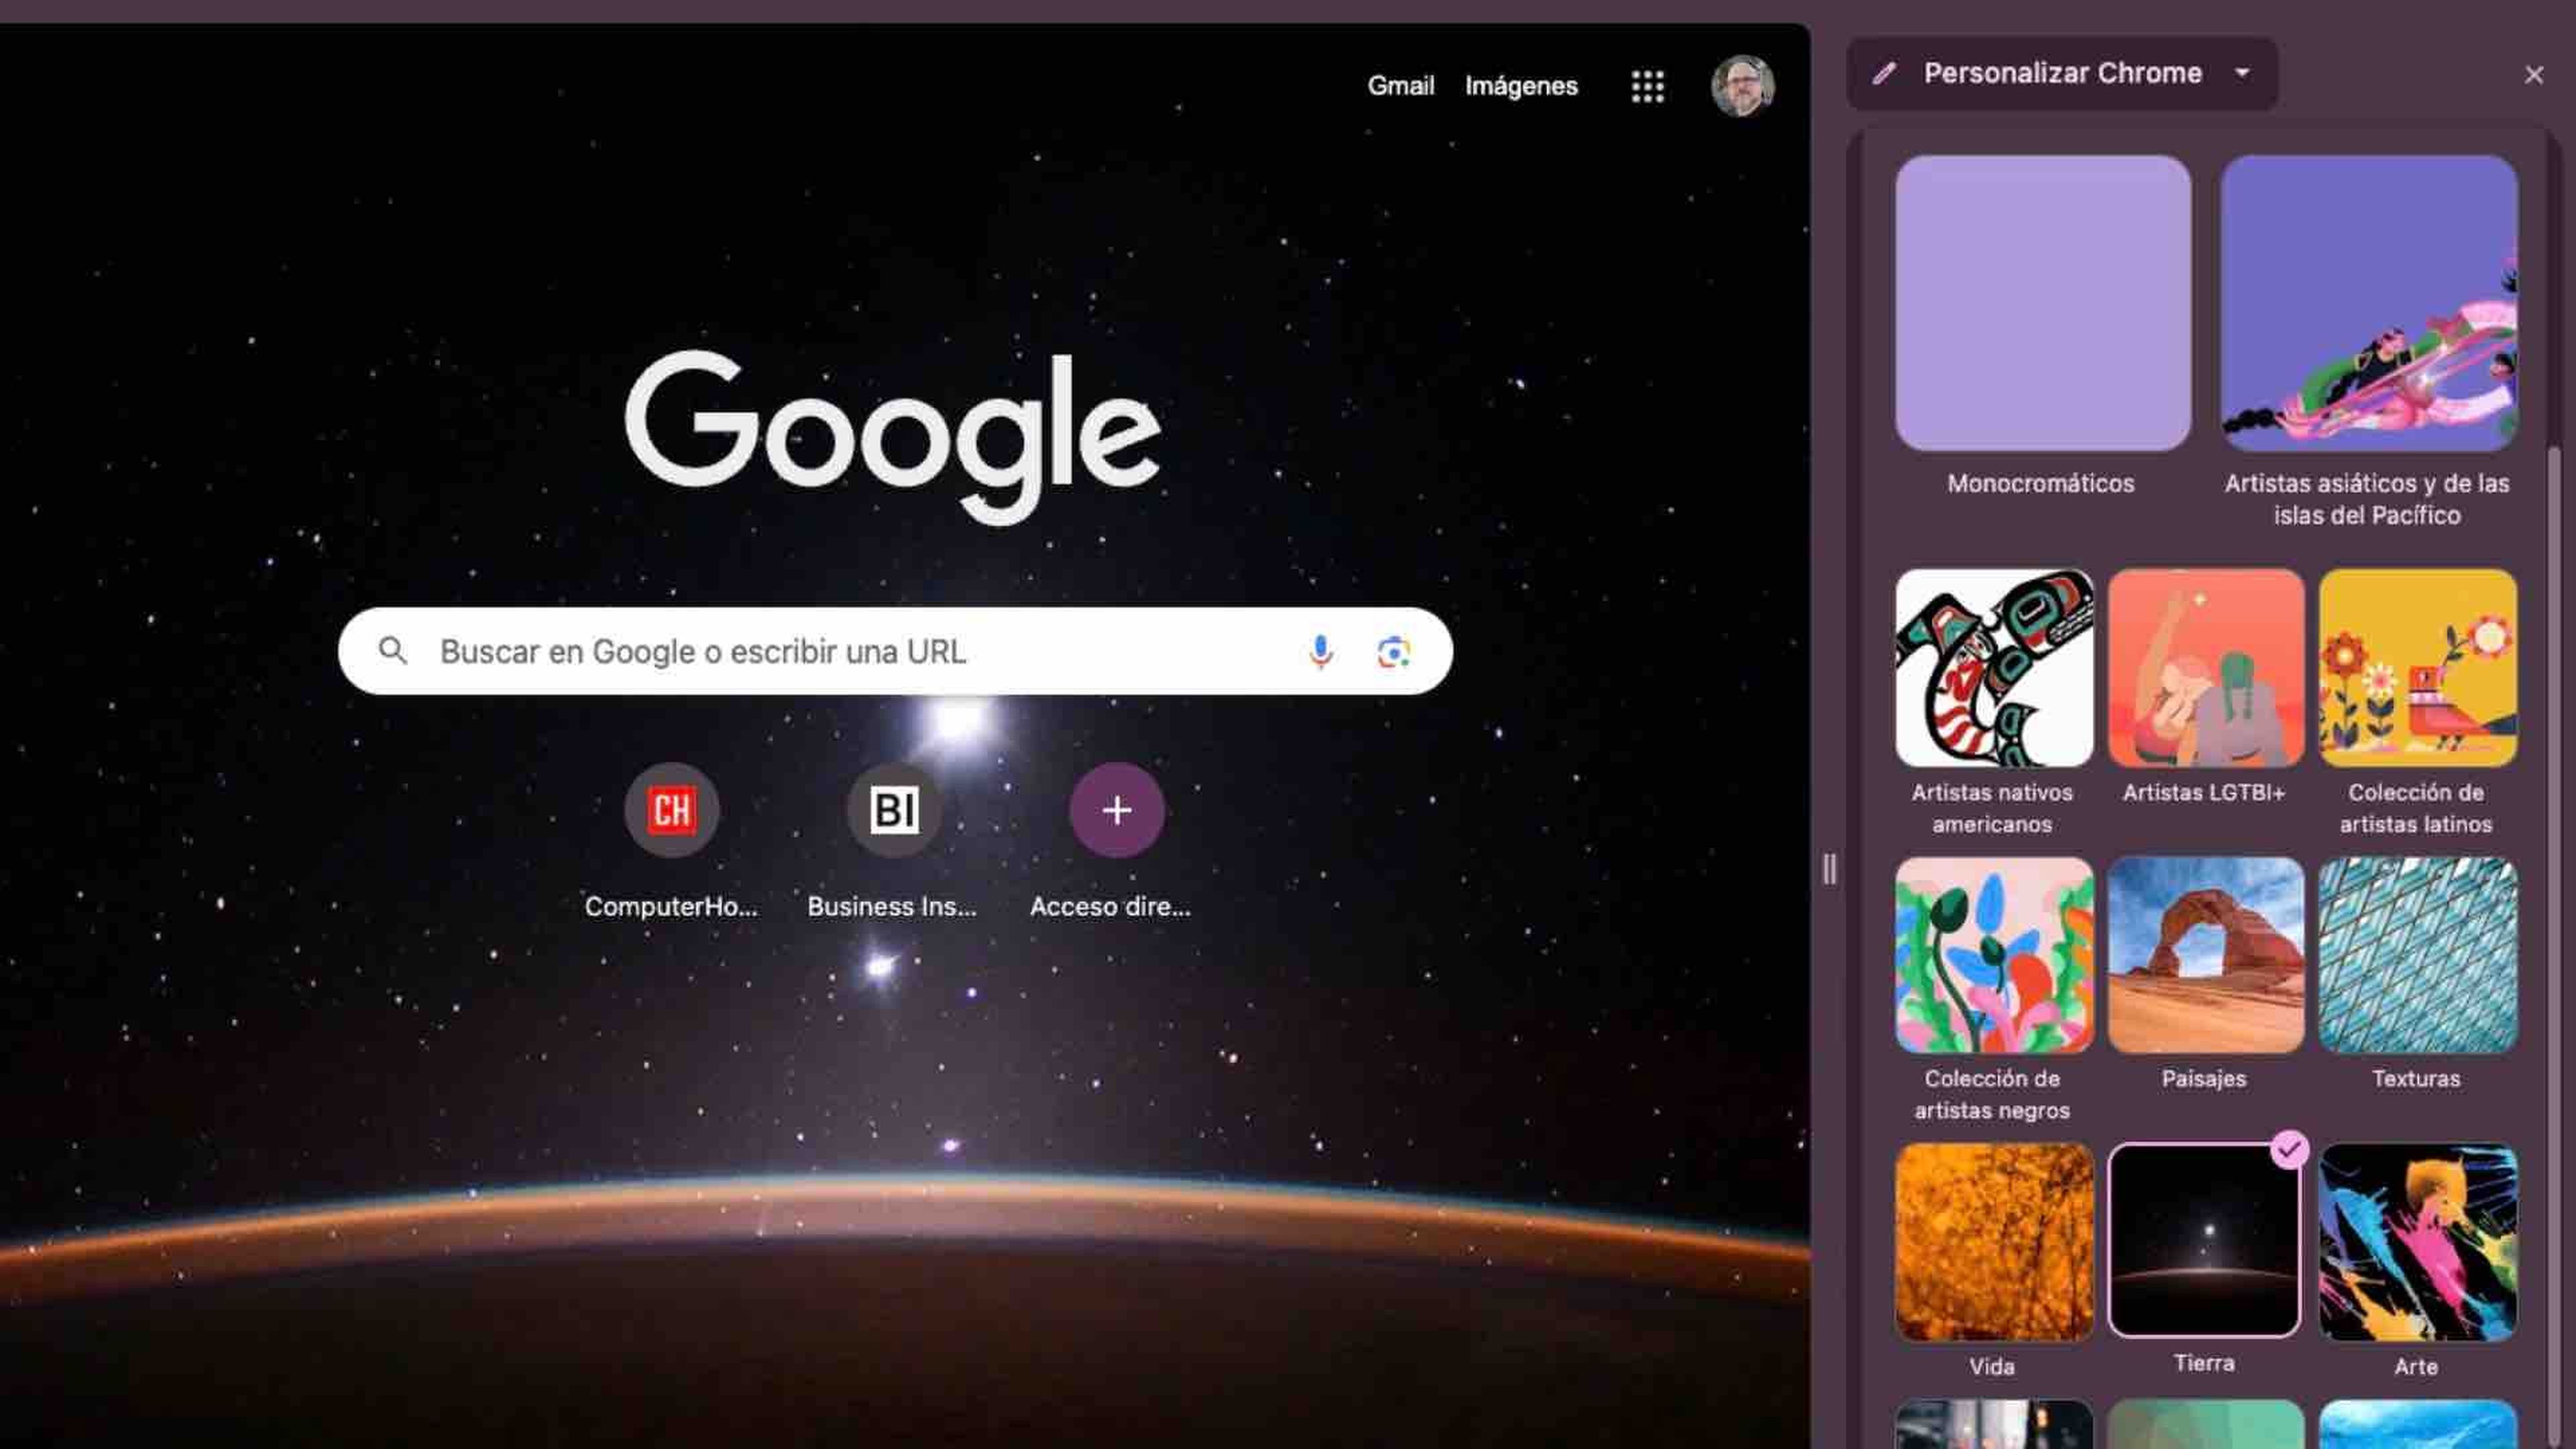
Task: Add a new shortcut with plus icon
Action: click(1116, 810)
